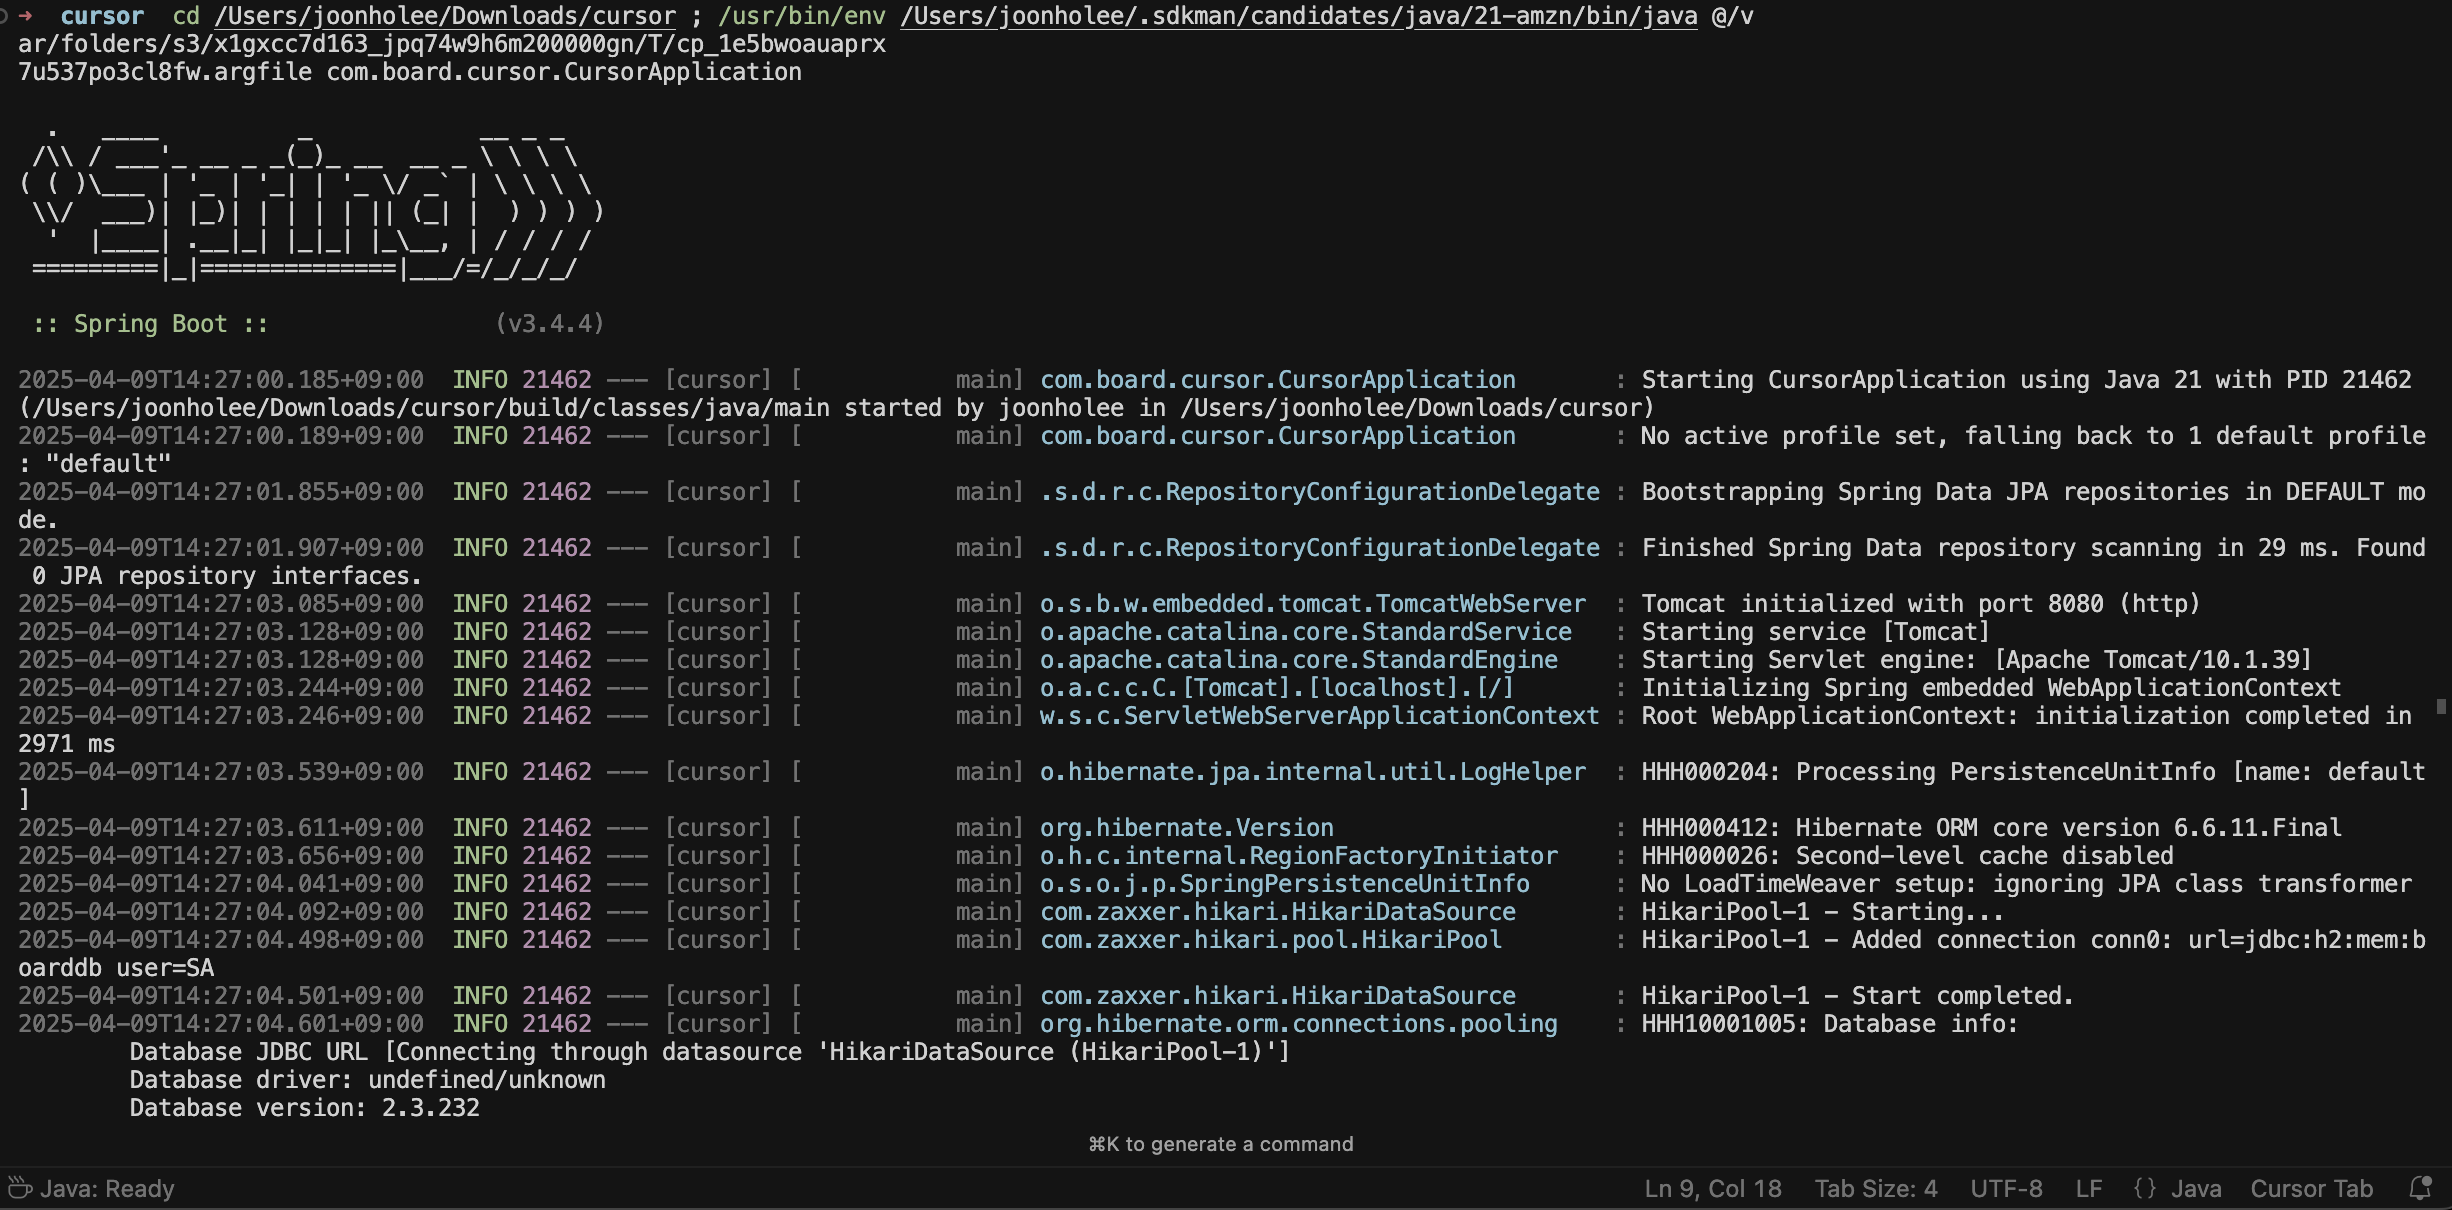Change indentation via Tab Size: 4
The image size is (2452, 1210).
1875,1188
